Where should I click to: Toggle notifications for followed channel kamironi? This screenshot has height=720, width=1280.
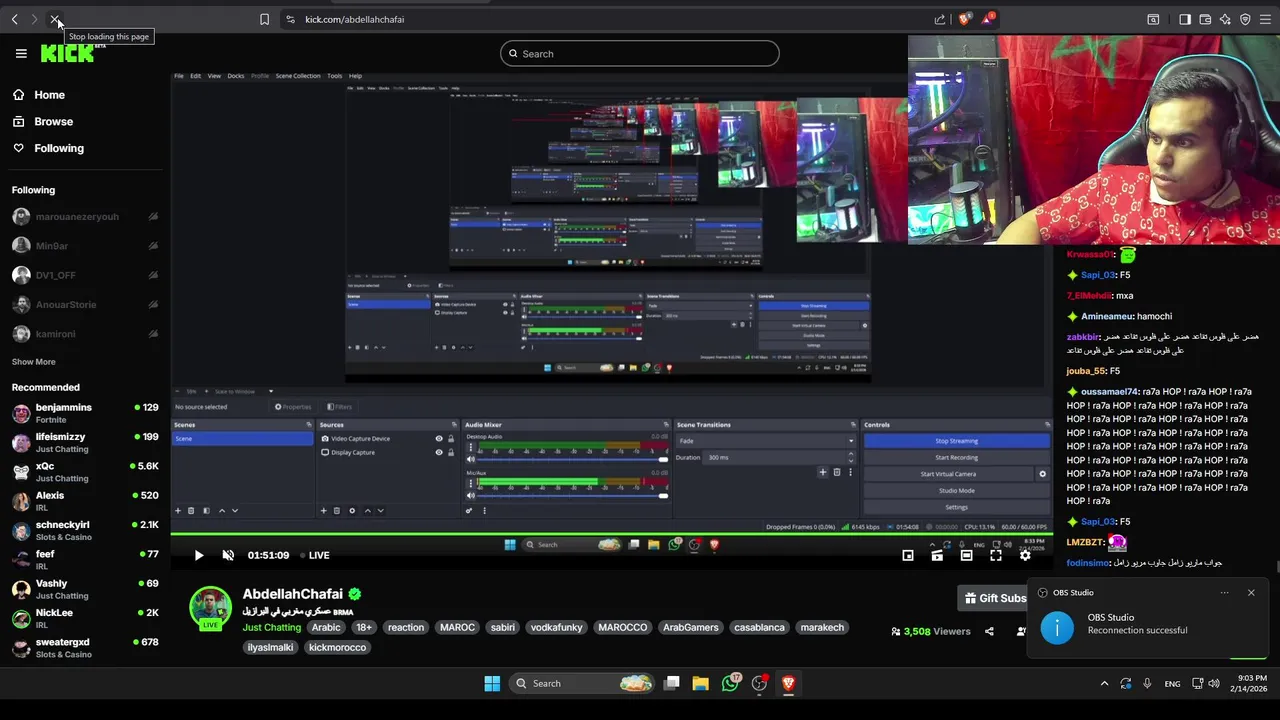point(153,334)
